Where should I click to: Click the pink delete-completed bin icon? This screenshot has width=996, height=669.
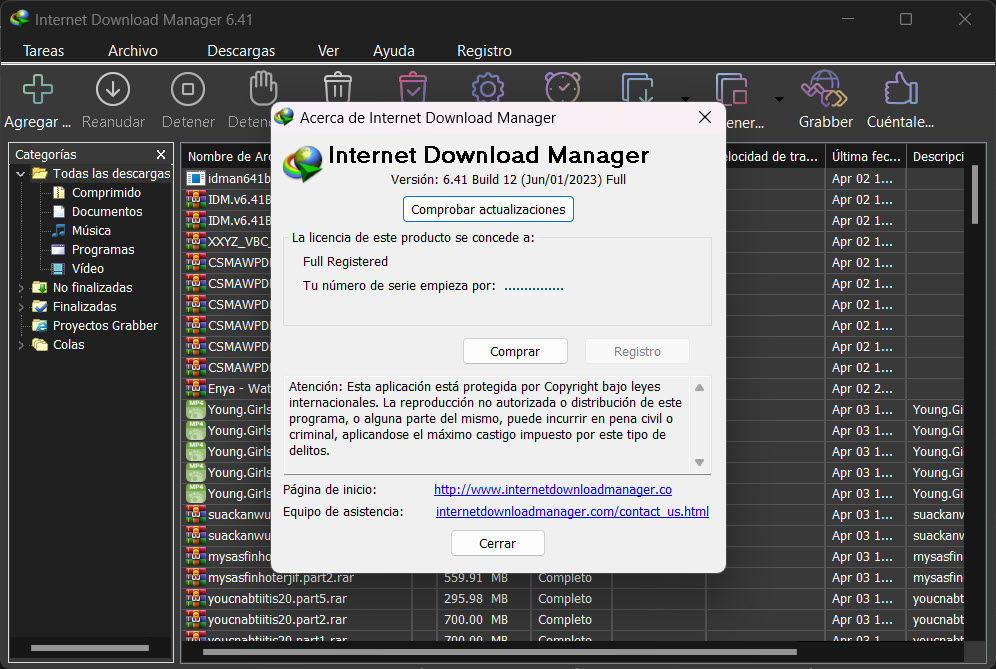click(x=412, y=88)
